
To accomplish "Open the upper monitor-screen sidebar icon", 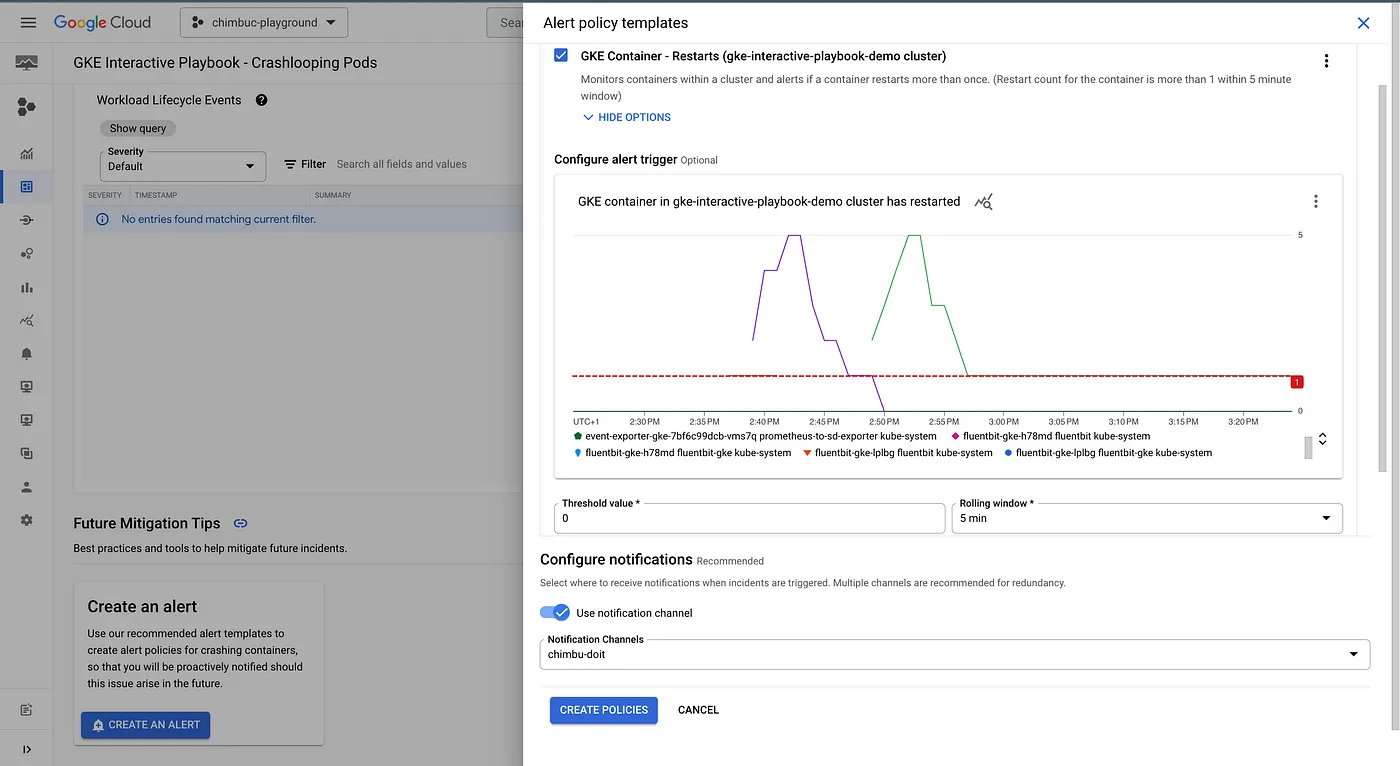I will click(x=27, y=387).
